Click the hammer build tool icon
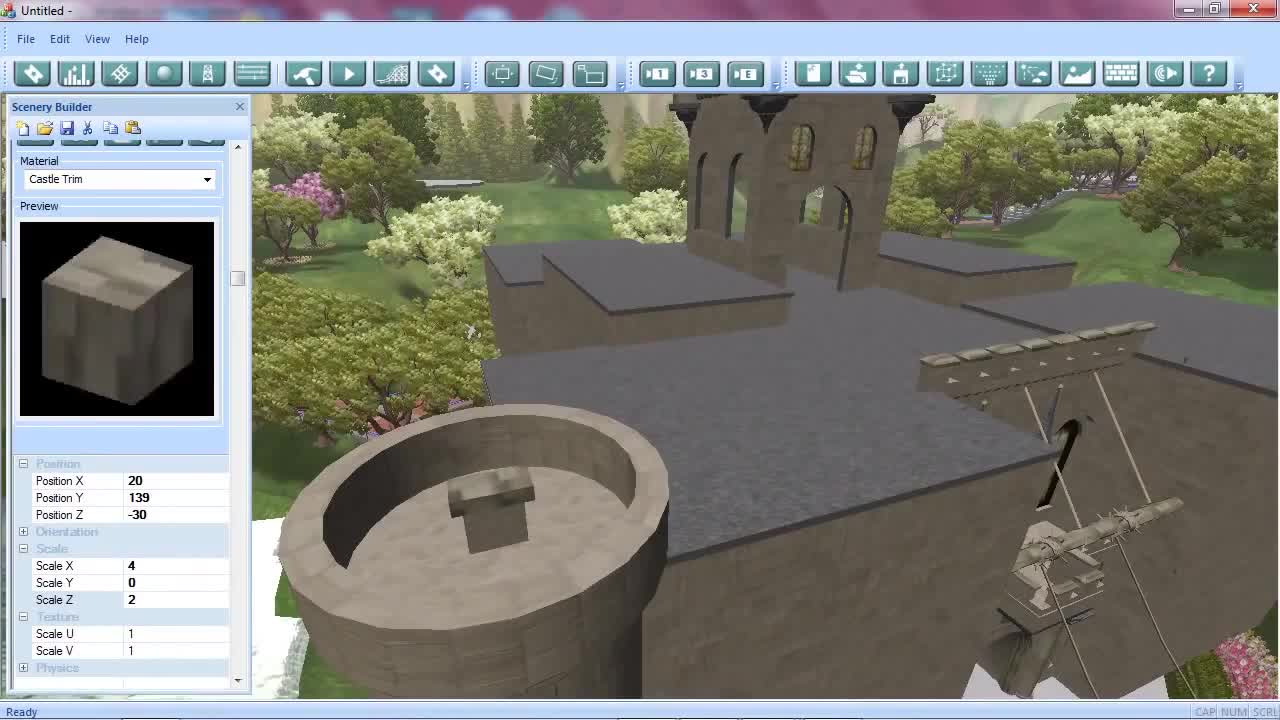The width and height of the screenshot is (1280, 720). 304,74
